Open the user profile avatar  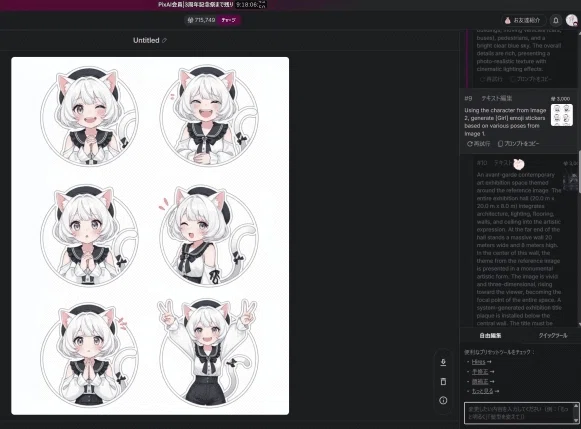(x=572, y=20)
